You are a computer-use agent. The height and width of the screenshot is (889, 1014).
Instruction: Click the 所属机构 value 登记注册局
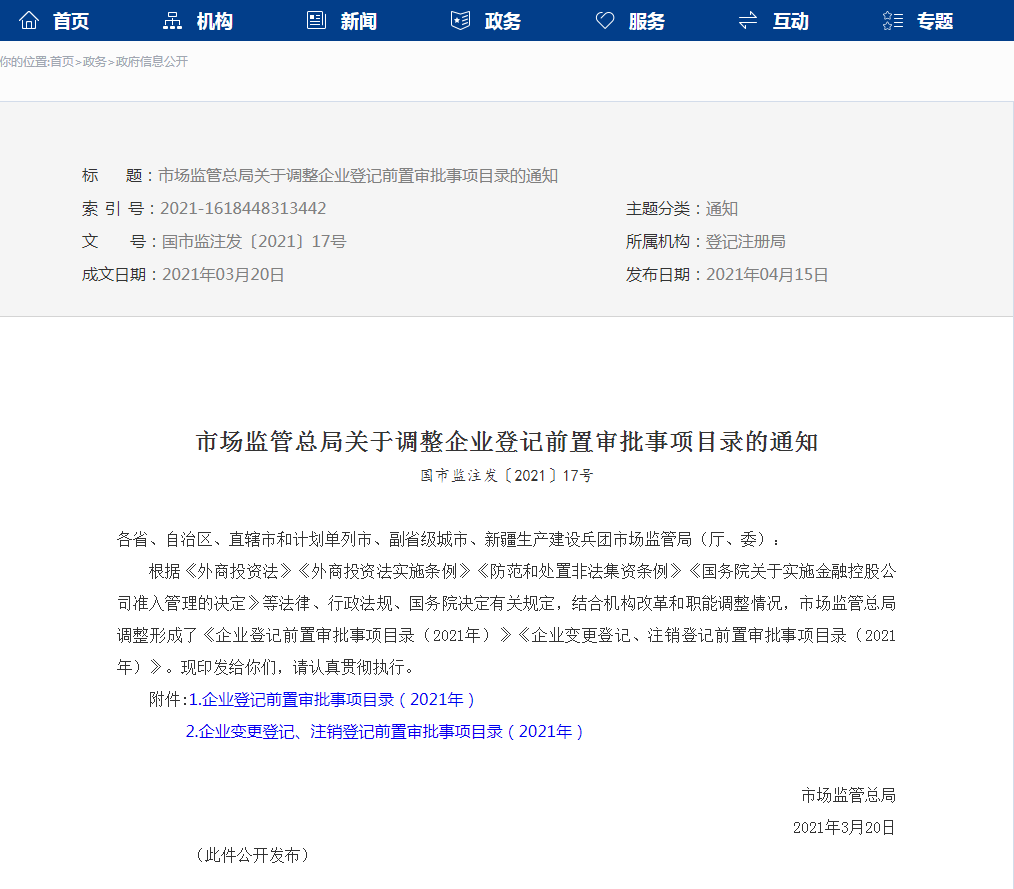click(746, 242)
